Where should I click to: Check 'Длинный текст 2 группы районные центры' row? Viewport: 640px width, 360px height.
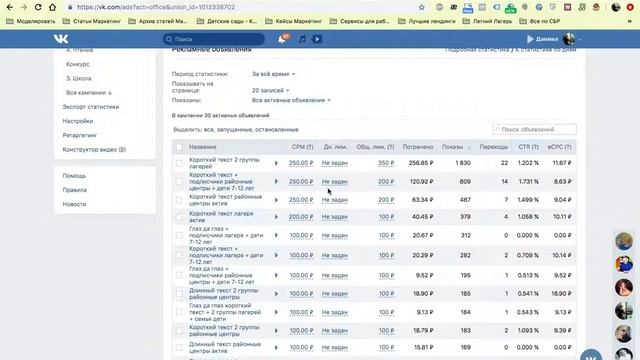pos(179,294)
